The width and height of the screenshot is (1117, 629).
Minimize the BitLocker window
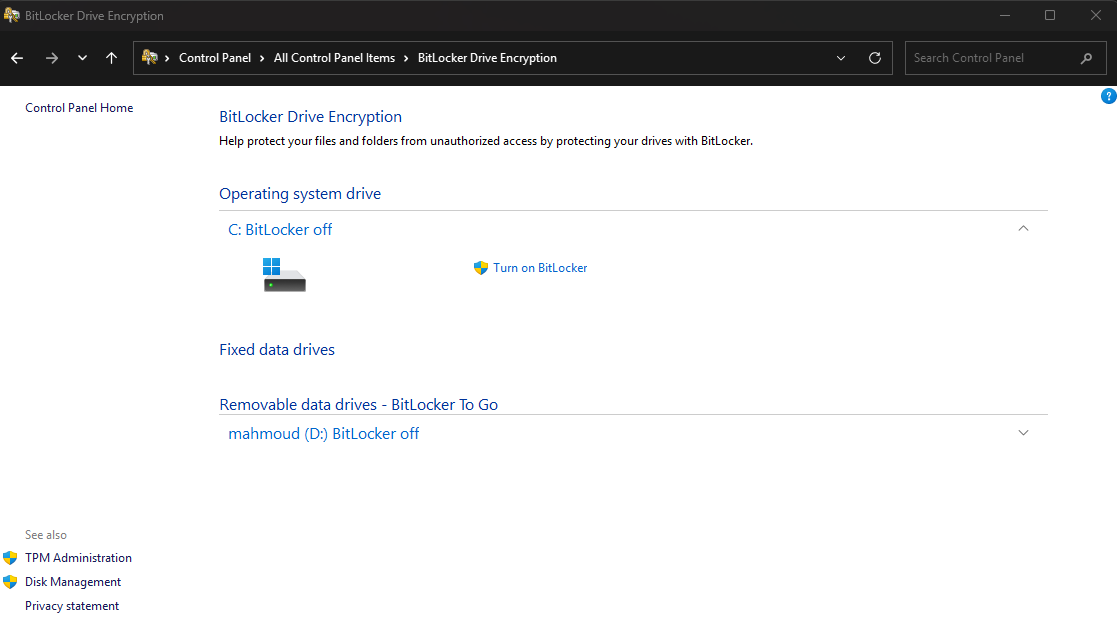(1005, 15)
